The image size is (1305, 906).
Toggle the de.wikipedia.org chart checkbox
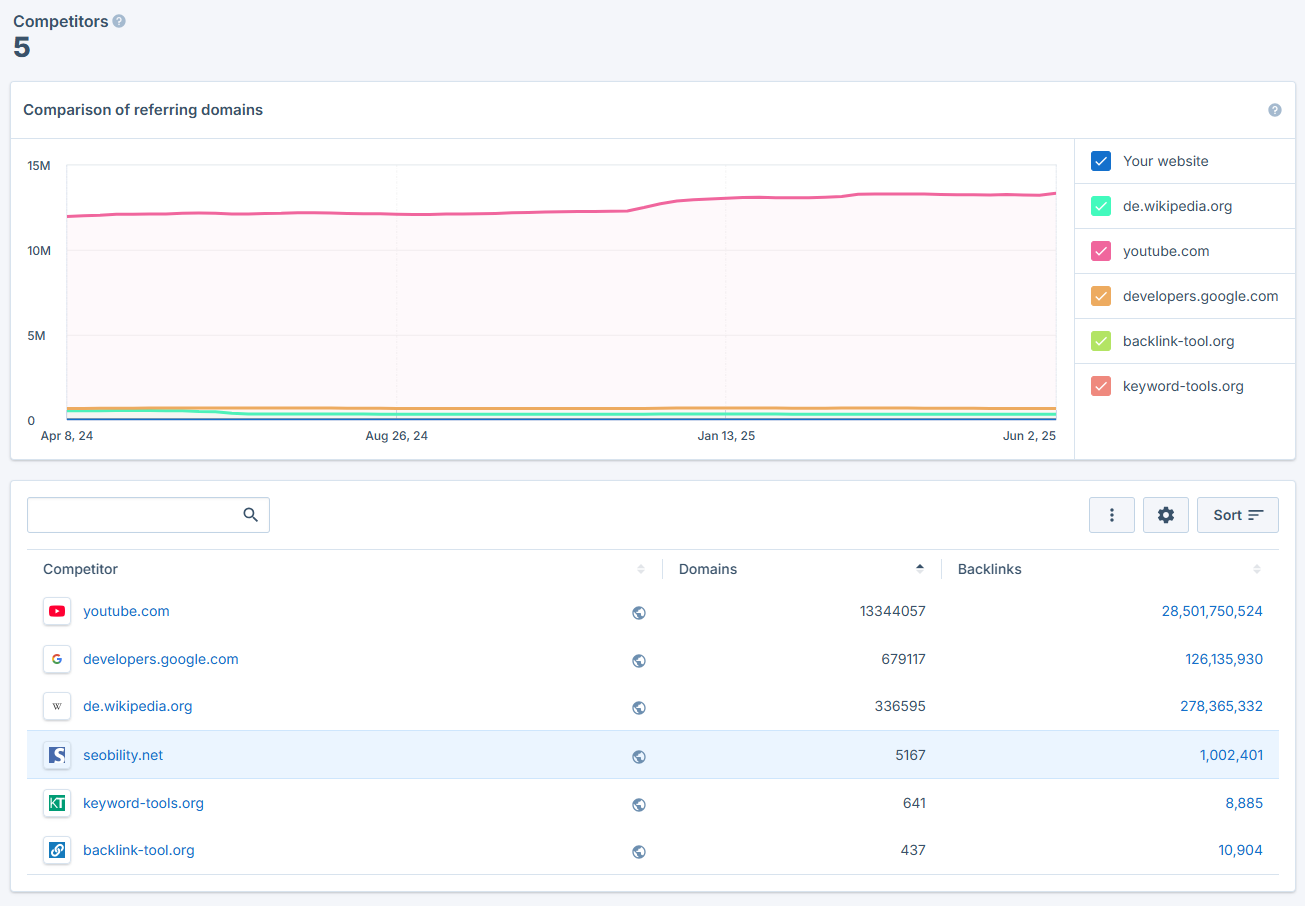(1101, 206)
